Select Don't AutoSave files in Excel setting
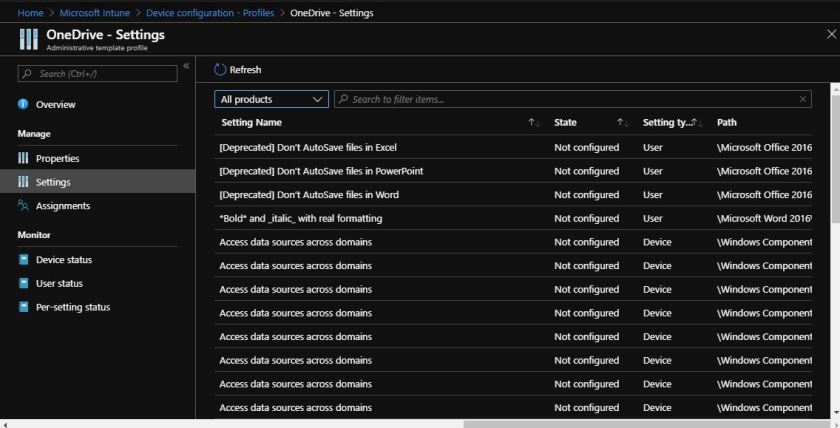Viewport: 840px width, 428px height. [x=308, y=147]
